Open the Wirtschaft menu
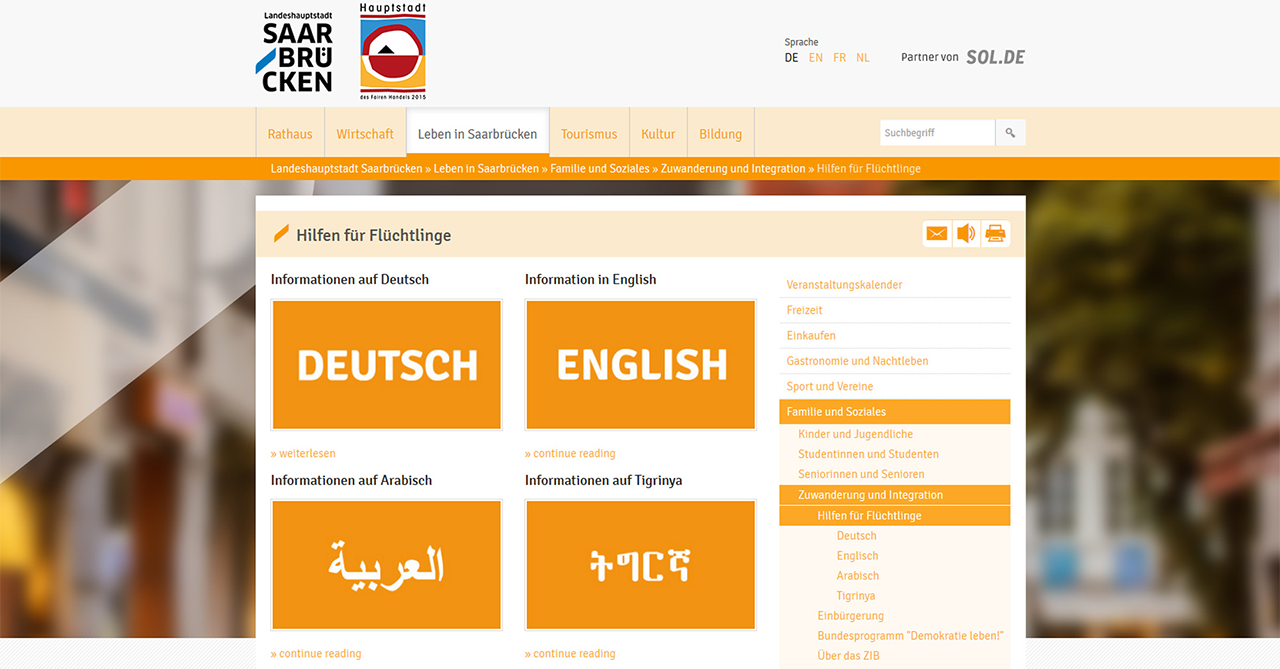This screenshot has height=669, width=1280. pos(365,134)
